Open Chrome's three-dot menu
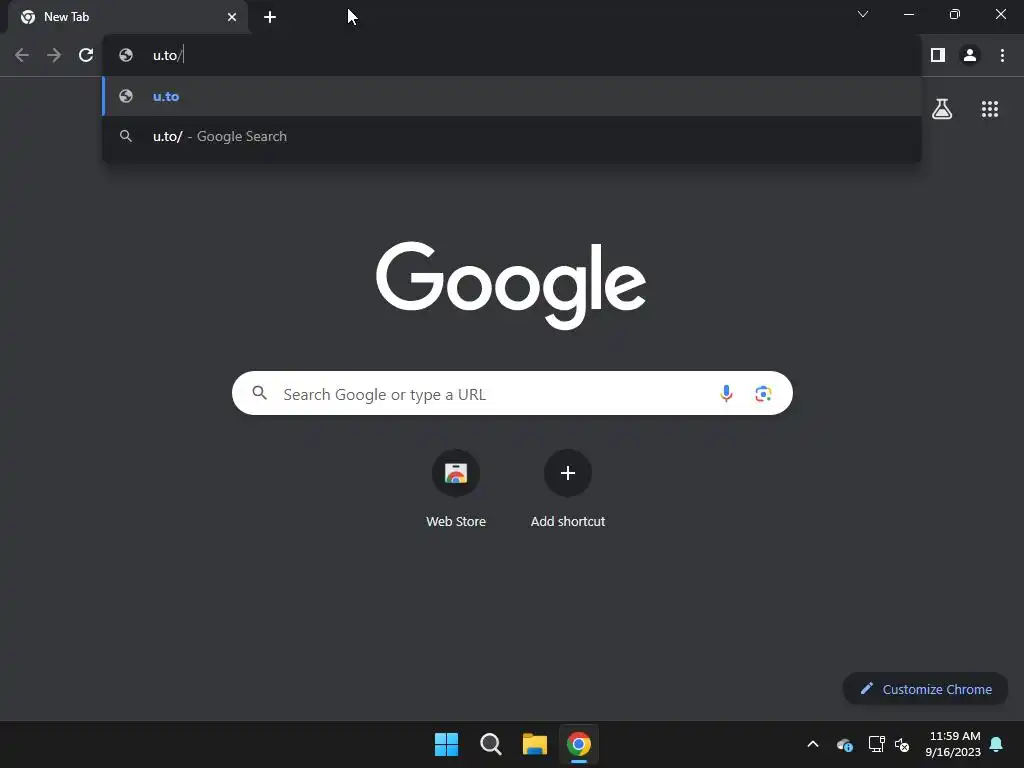Screen dimensions: 1024x768 pos(1002,56)
